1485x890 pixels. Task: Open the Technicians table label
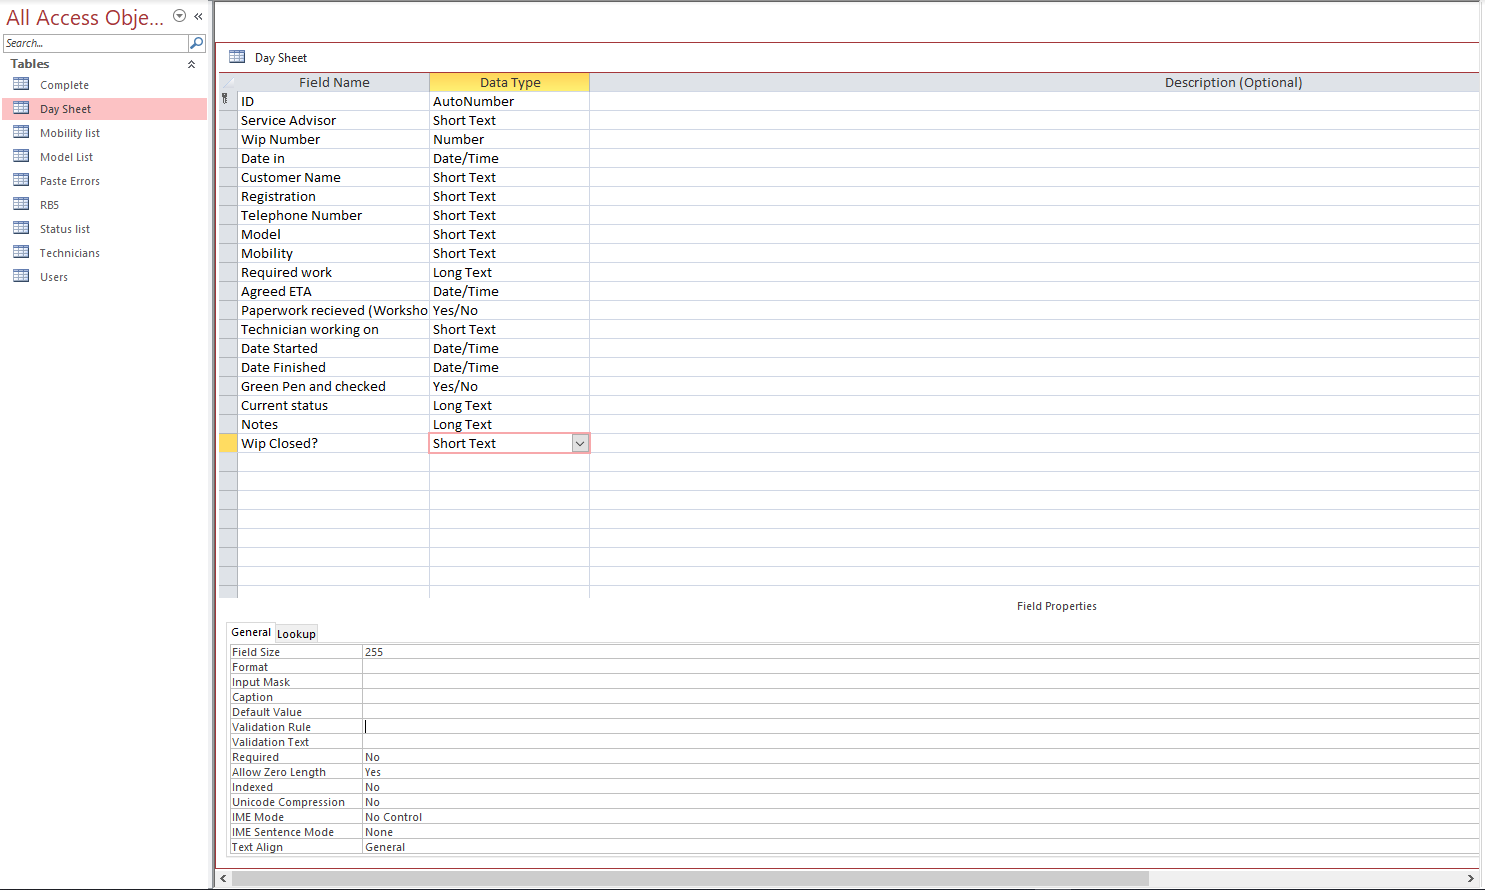tap(70, 253)
